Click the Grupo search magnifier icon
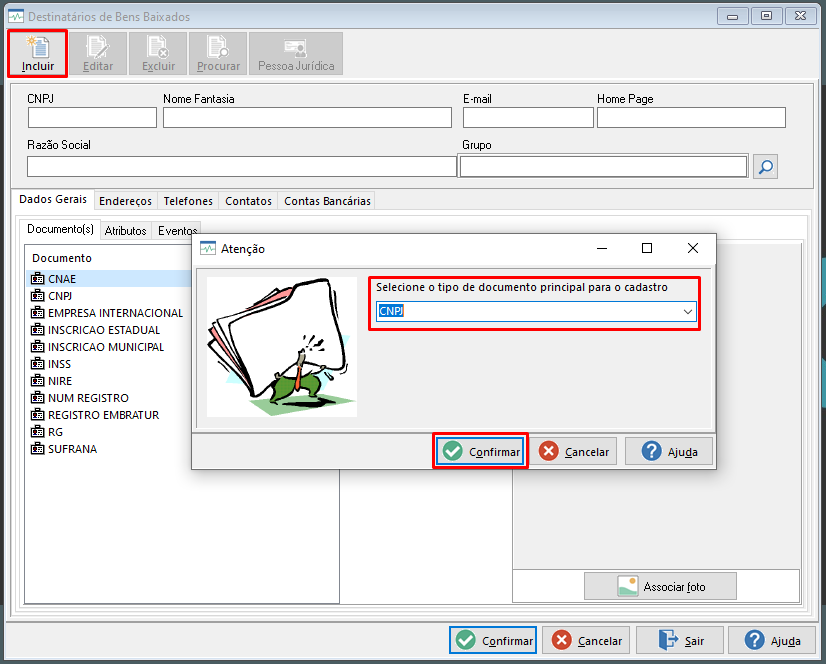826x664 pixels. [x=765, y=167]
